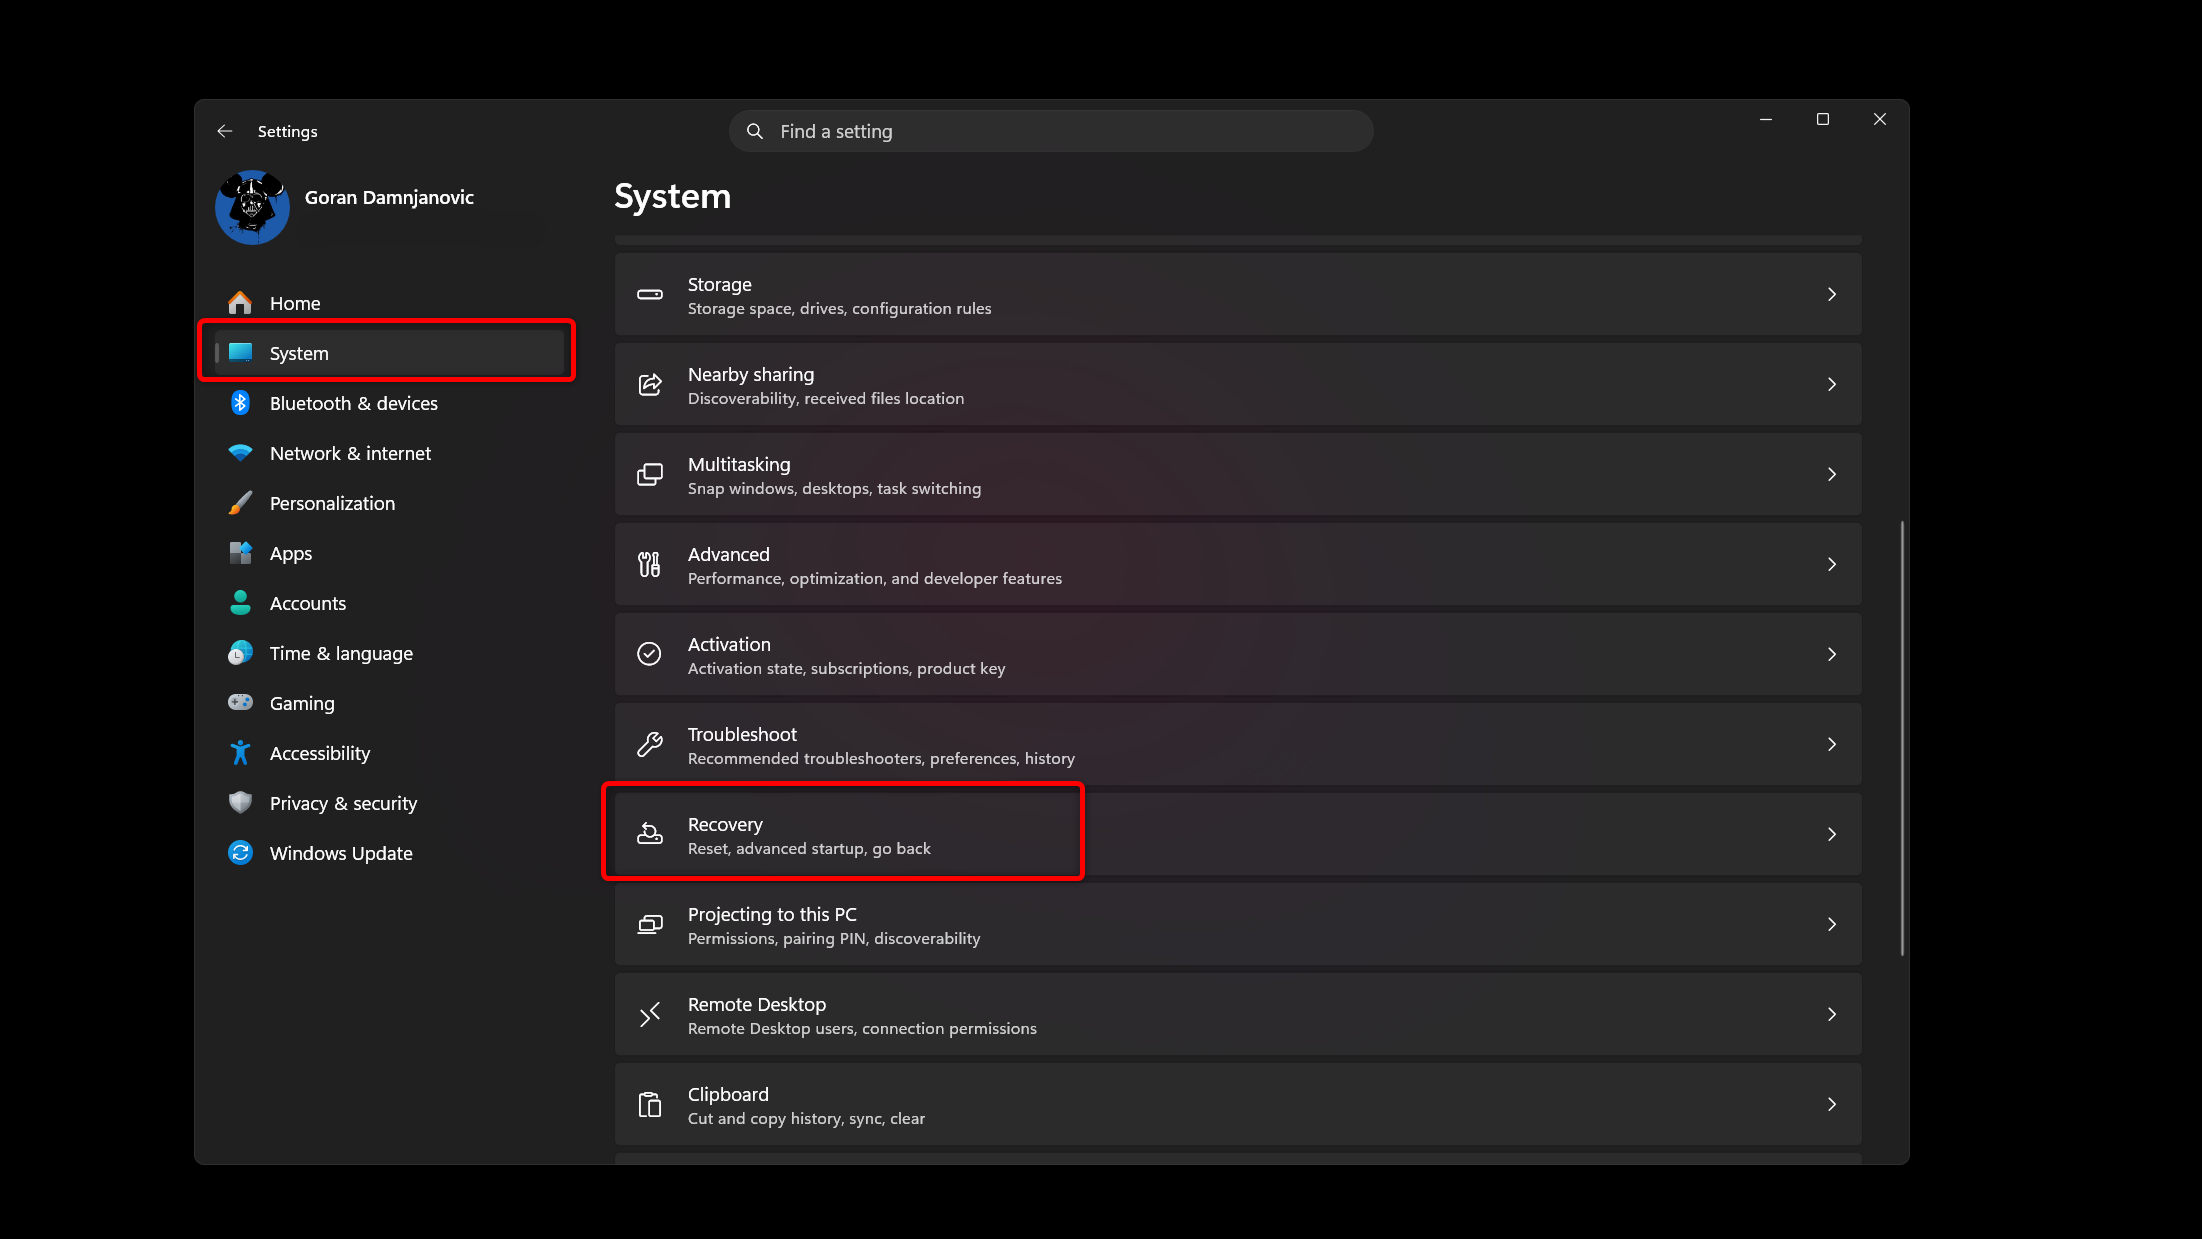
Task: Click the Find a setting search box
Action: pyautogui.click(x=1051, y=131)
